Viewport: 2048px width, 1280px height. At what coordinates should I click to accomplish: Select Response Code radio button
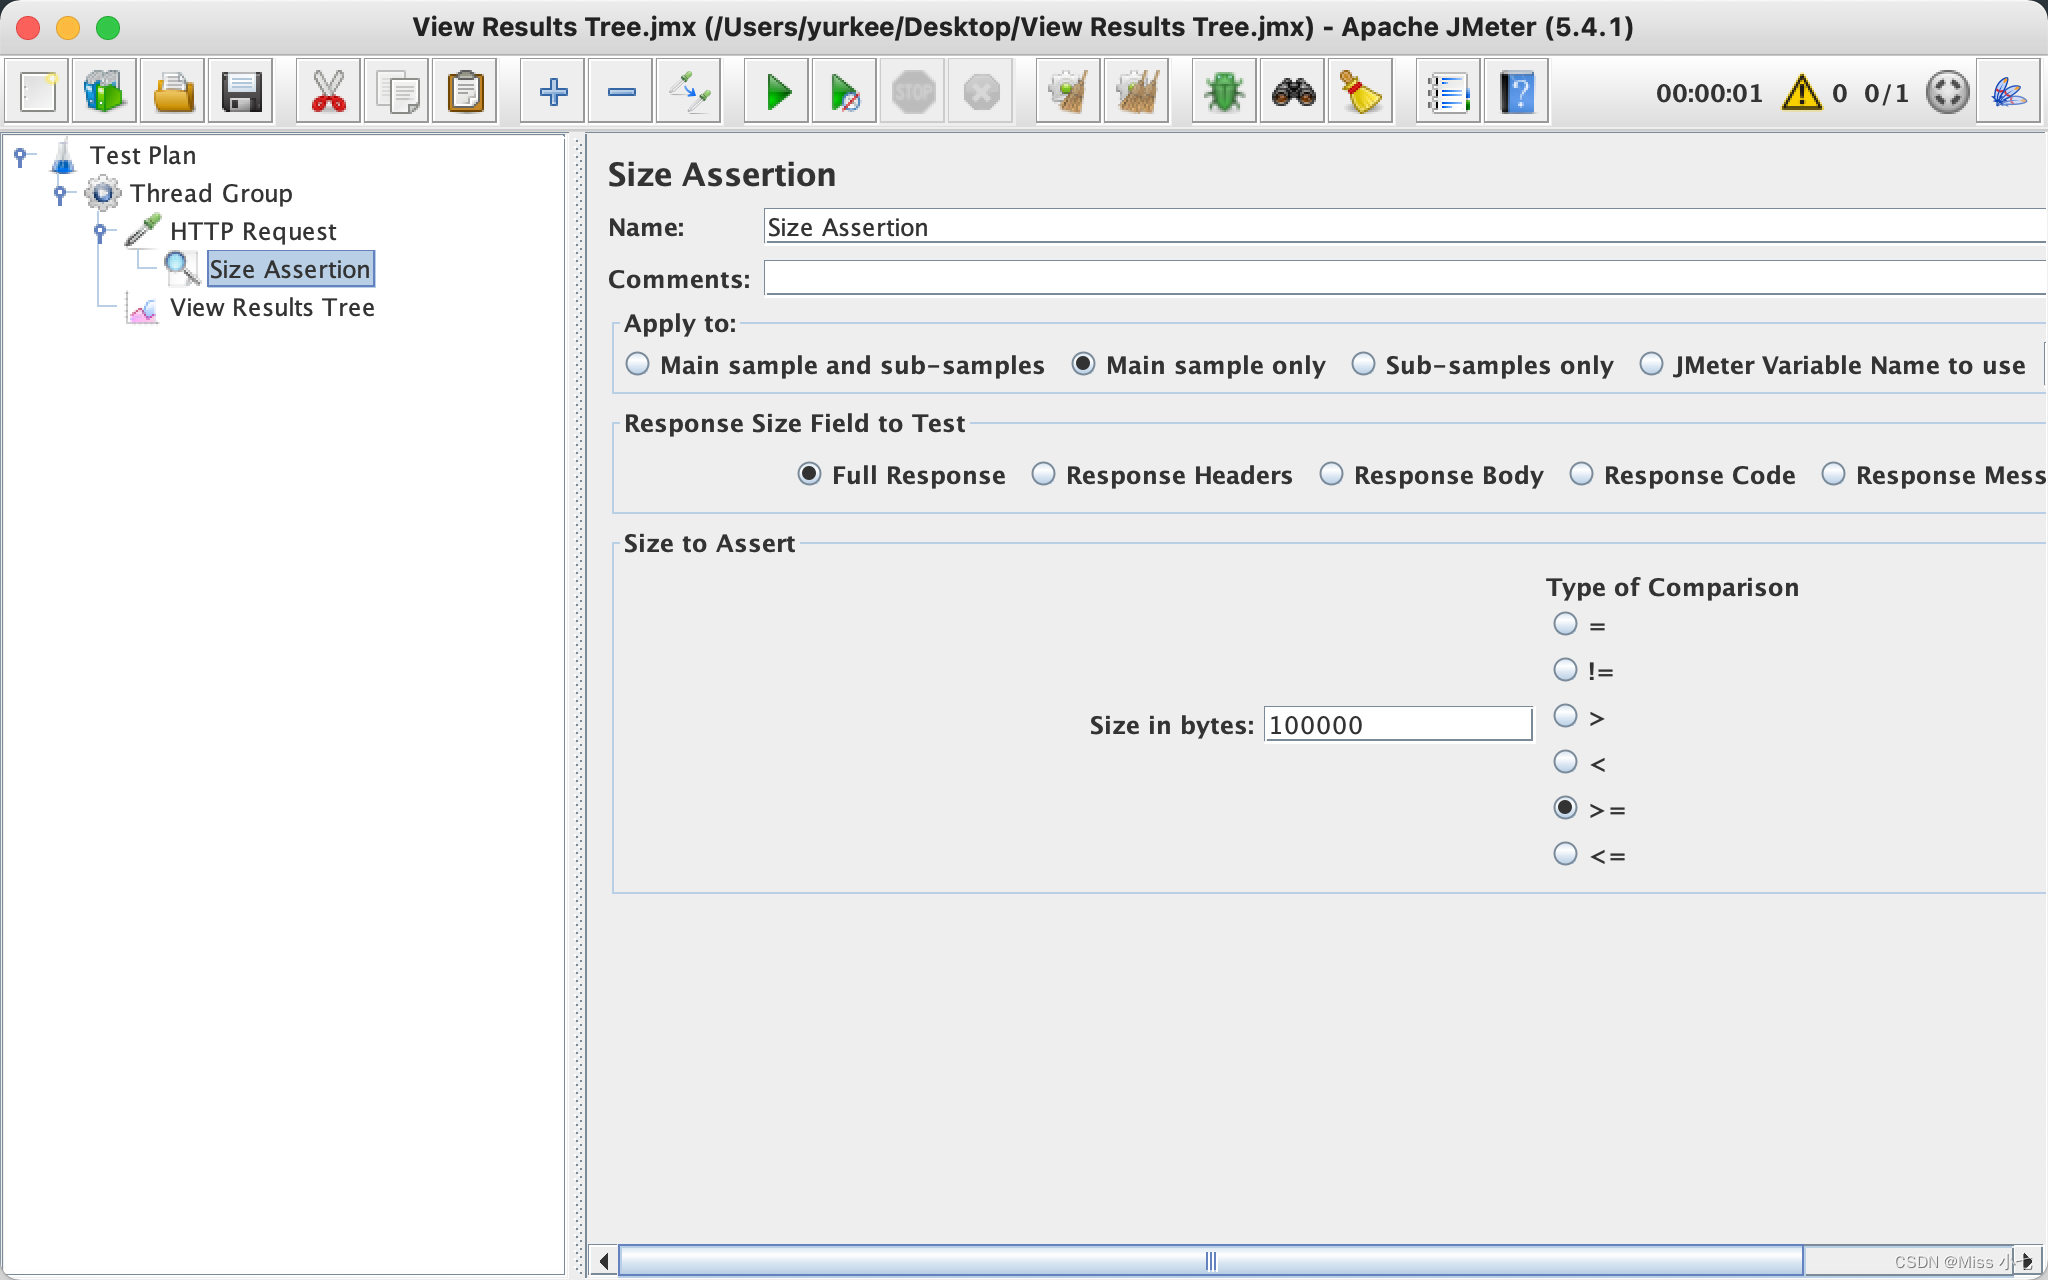(1581, 474)
